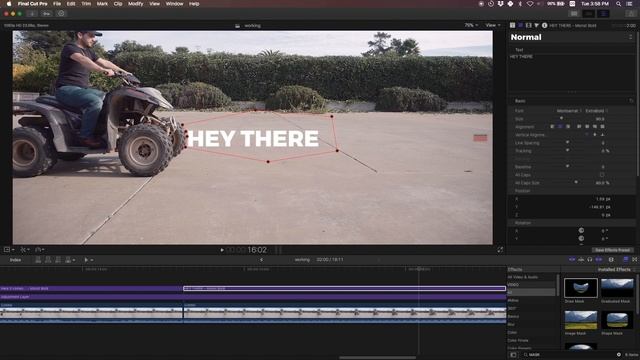The height and width of the screenshot is (360, 640).
Task: Toggle full screen viewer playback
Action: point(500,250)
